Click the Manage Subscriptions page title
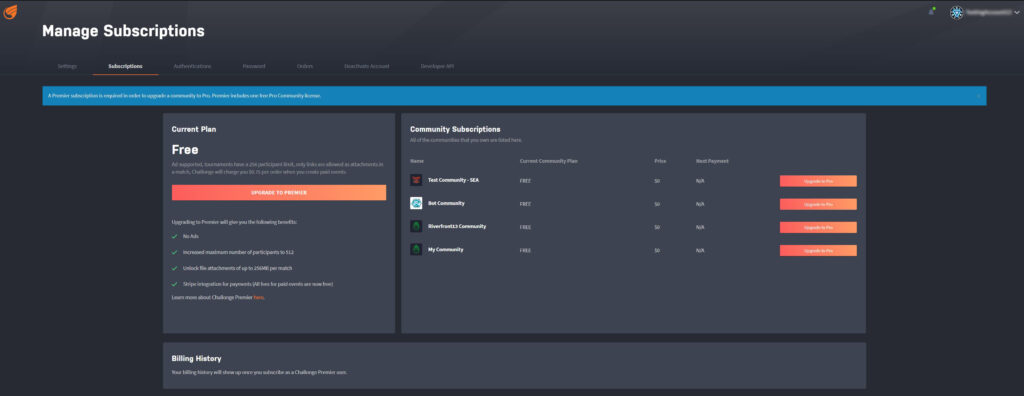 [x=123, y=31]
